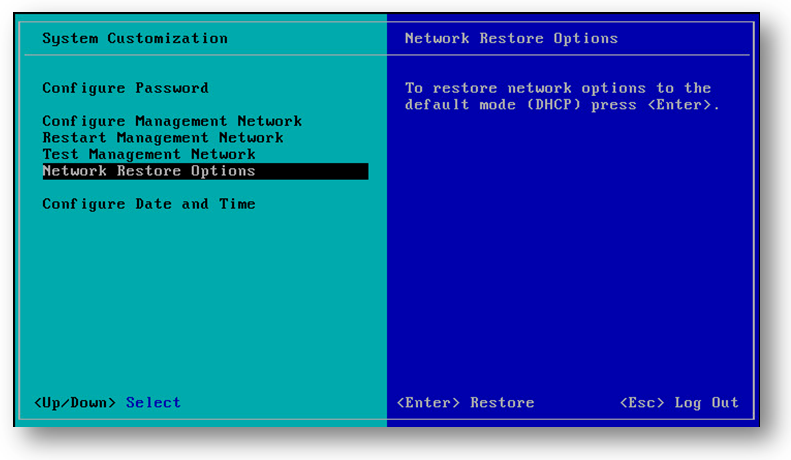
Task: Click highlighted Network Restore Options row
Action: [205, 171]
